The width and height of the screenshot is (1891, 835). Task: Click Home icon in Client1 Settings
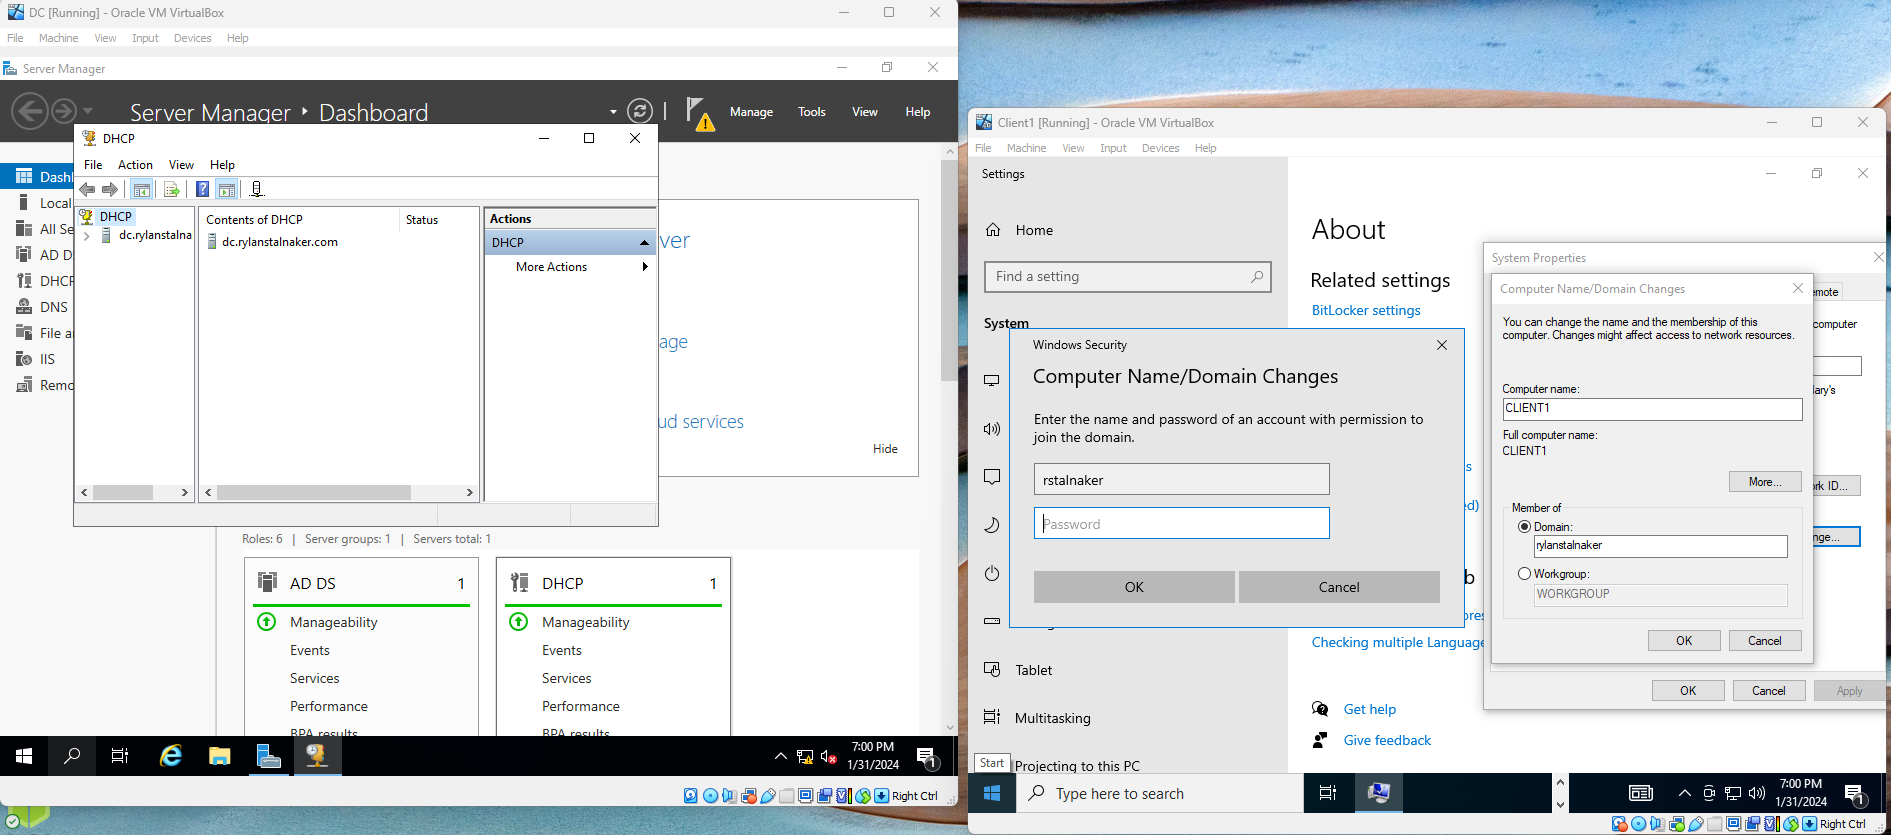[993, 230]
